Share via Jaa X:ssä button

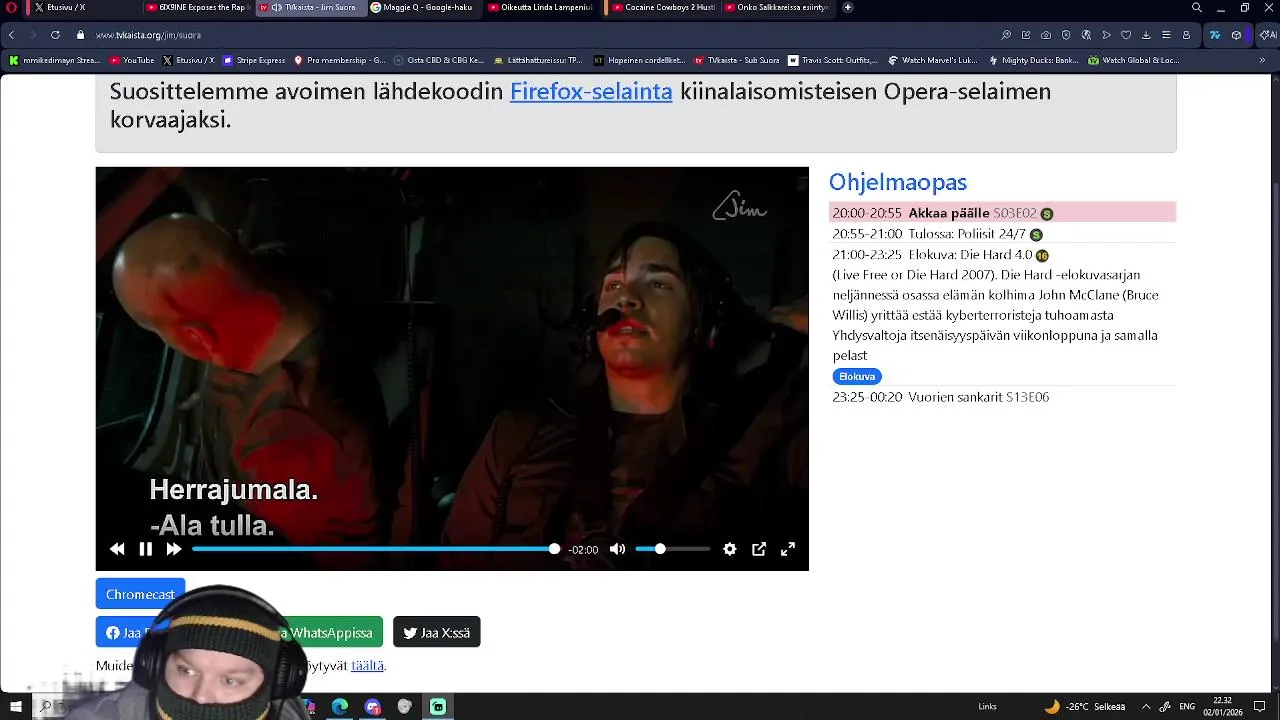[437, 632]
